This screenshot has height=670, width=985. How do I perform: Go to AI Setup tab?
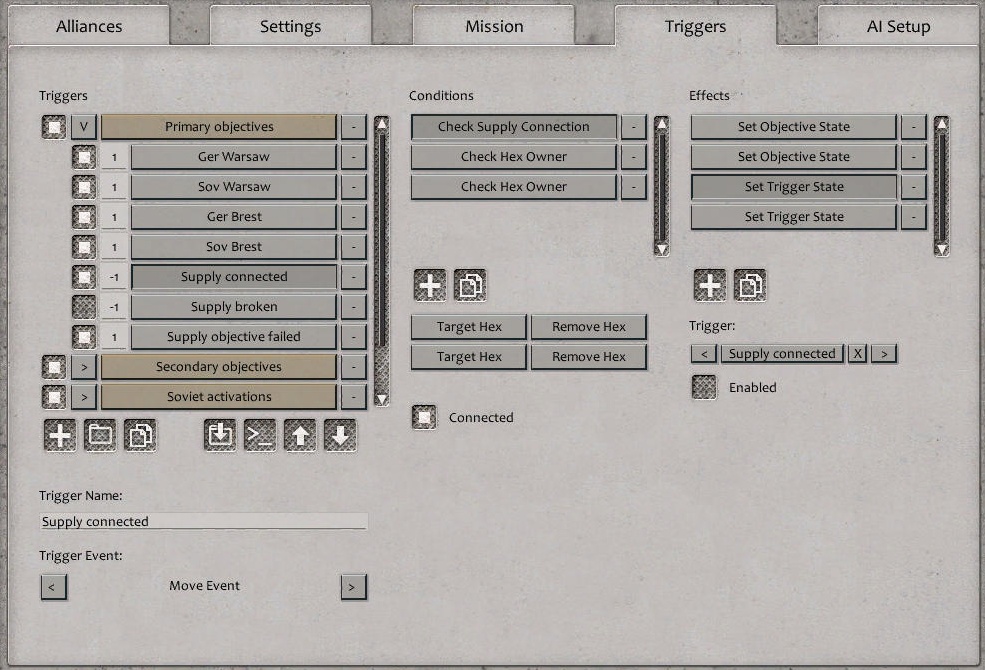point(898,26)
